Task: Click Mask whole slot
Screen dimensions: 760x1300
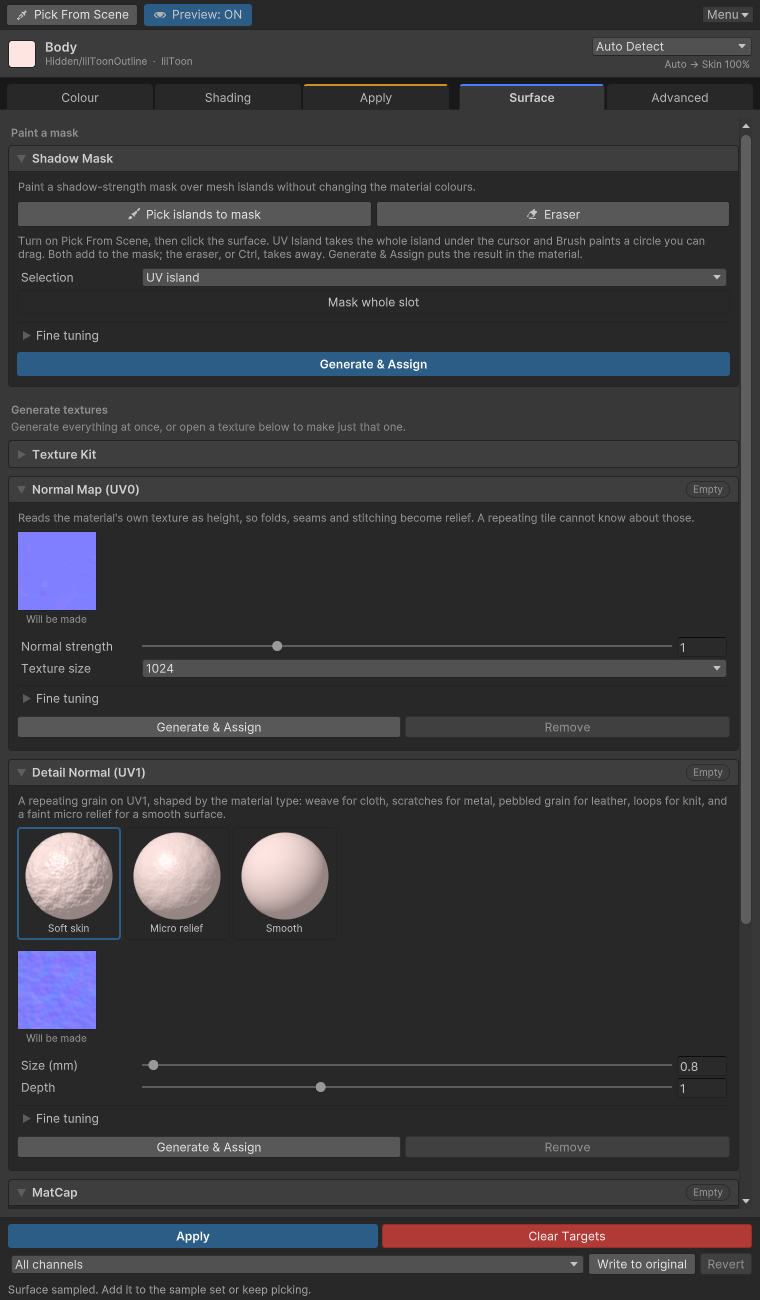Action: point(374,302)
